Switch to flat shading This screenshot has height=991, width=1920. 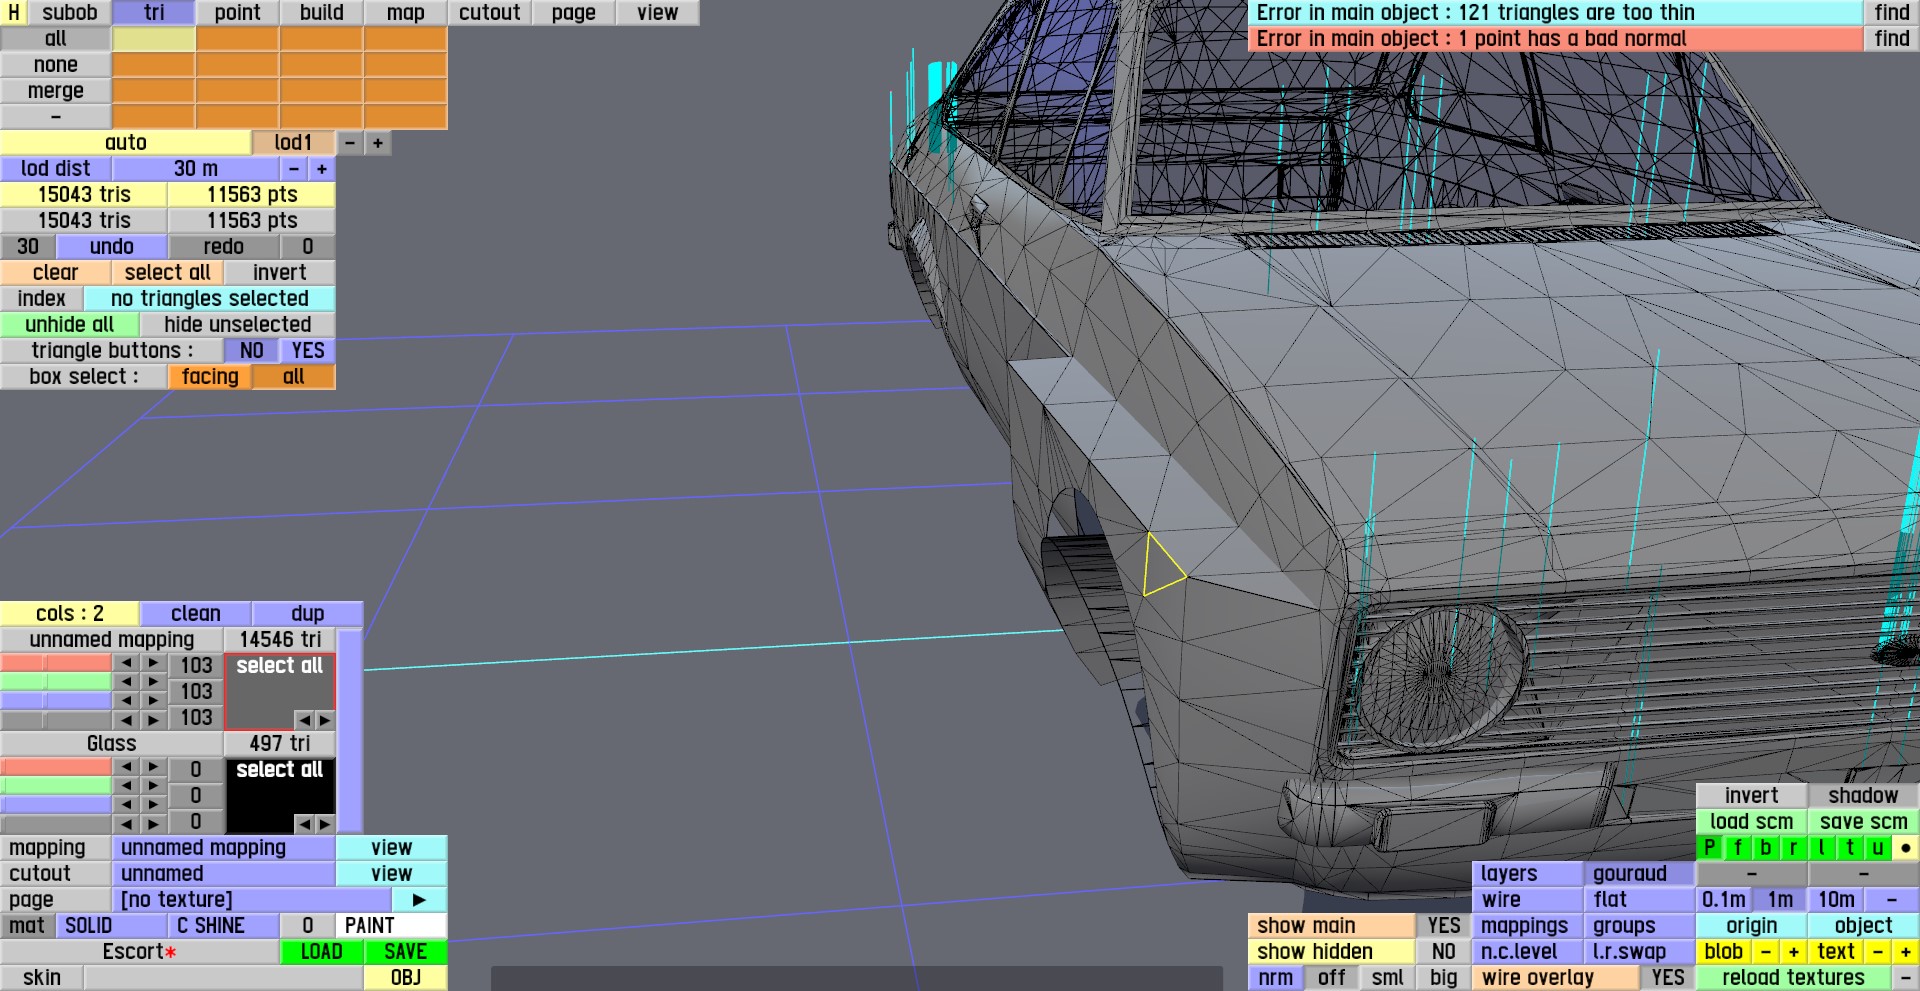(x=1640, y=900)
